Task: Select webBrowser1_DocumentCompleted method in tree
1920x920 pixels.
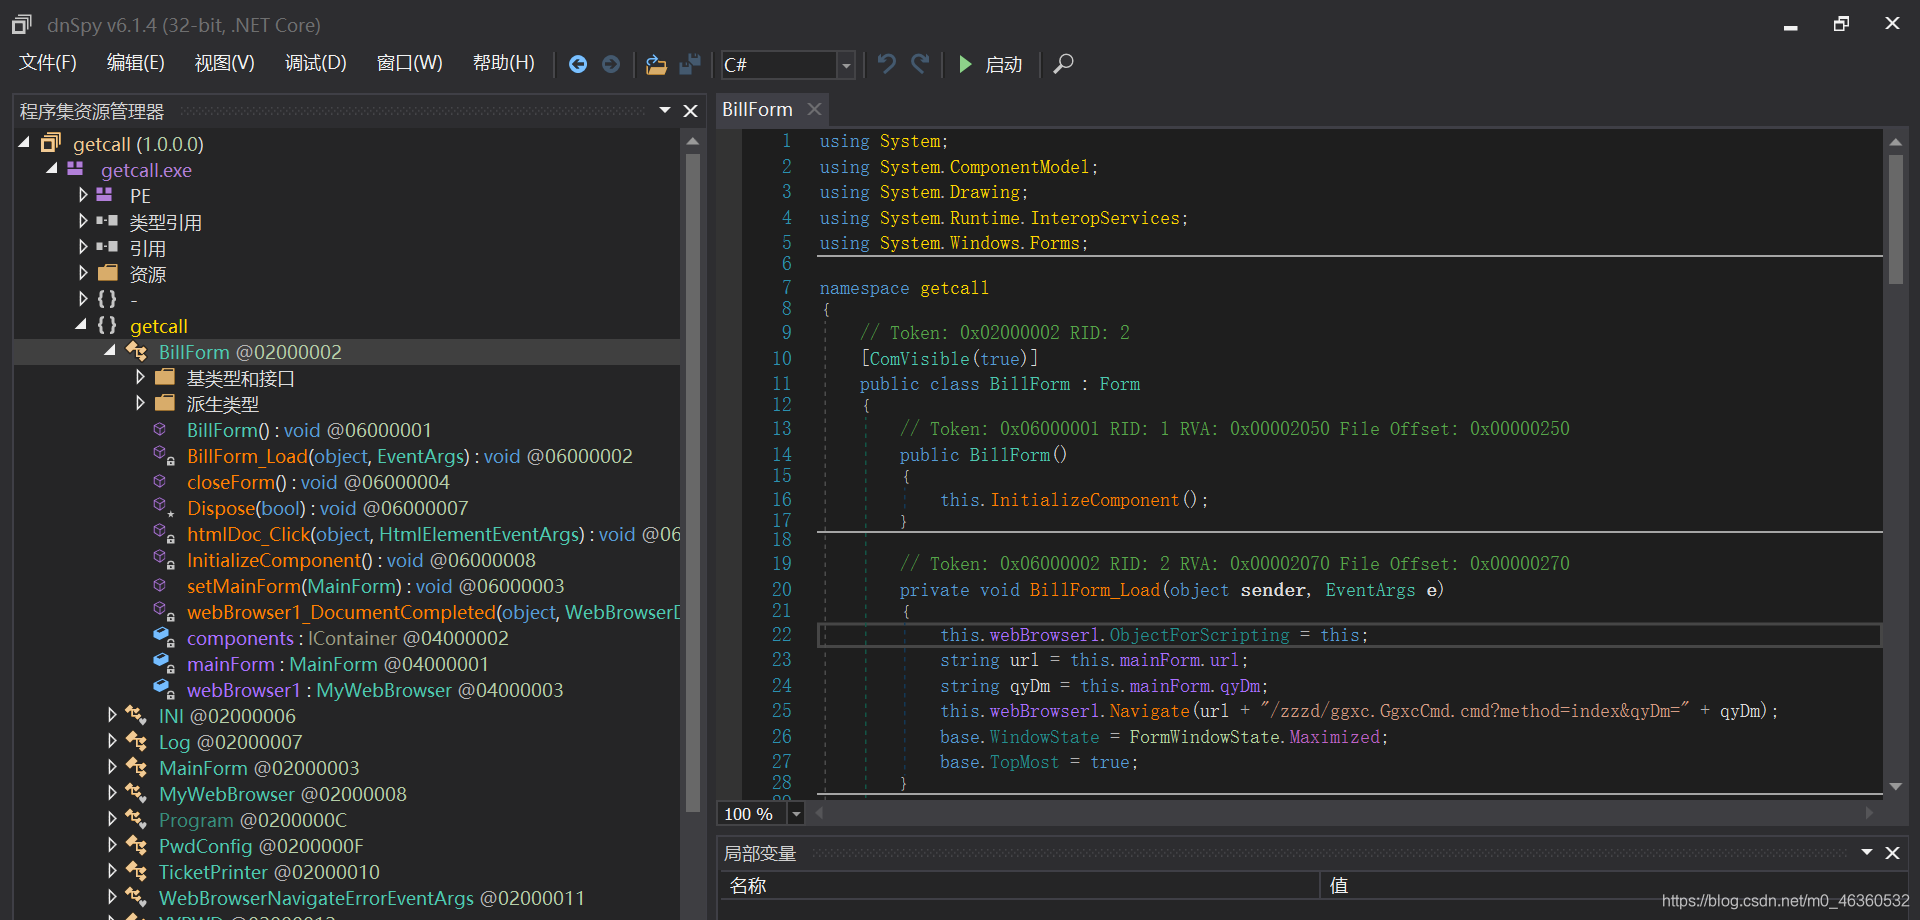Action: [433, 612]
